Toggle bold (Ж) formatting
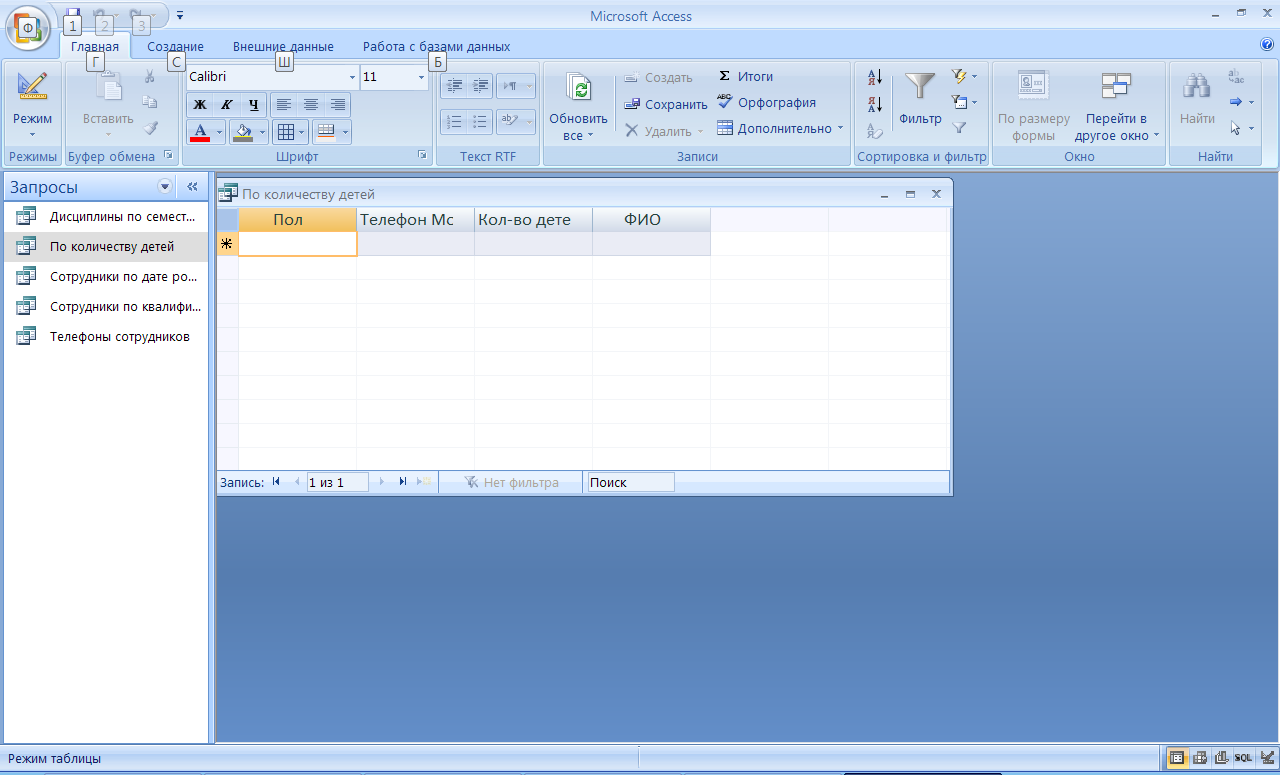1280x775 pixels. (200, 104)
